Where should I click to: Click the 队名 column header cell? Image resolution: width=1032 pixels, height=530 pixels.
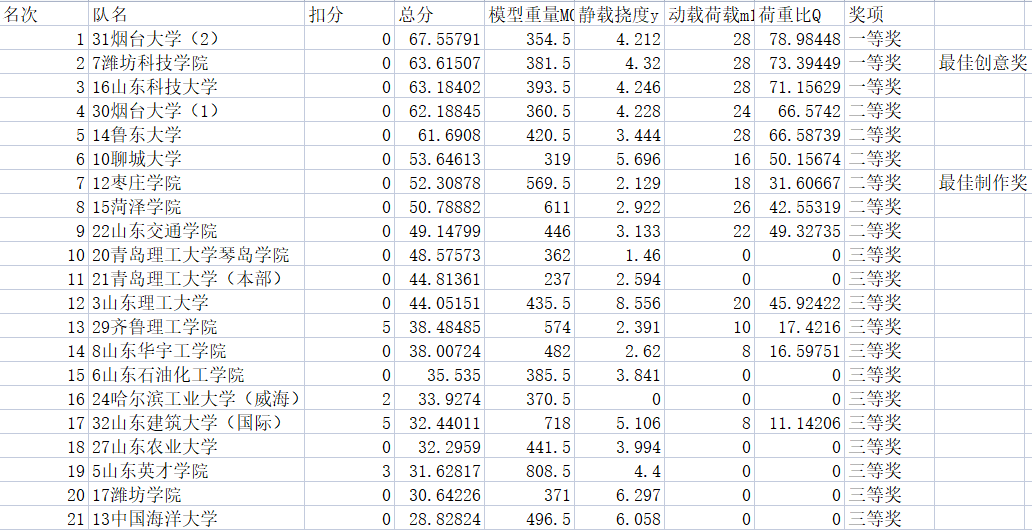pyautogui.click(x=110, y=14)
